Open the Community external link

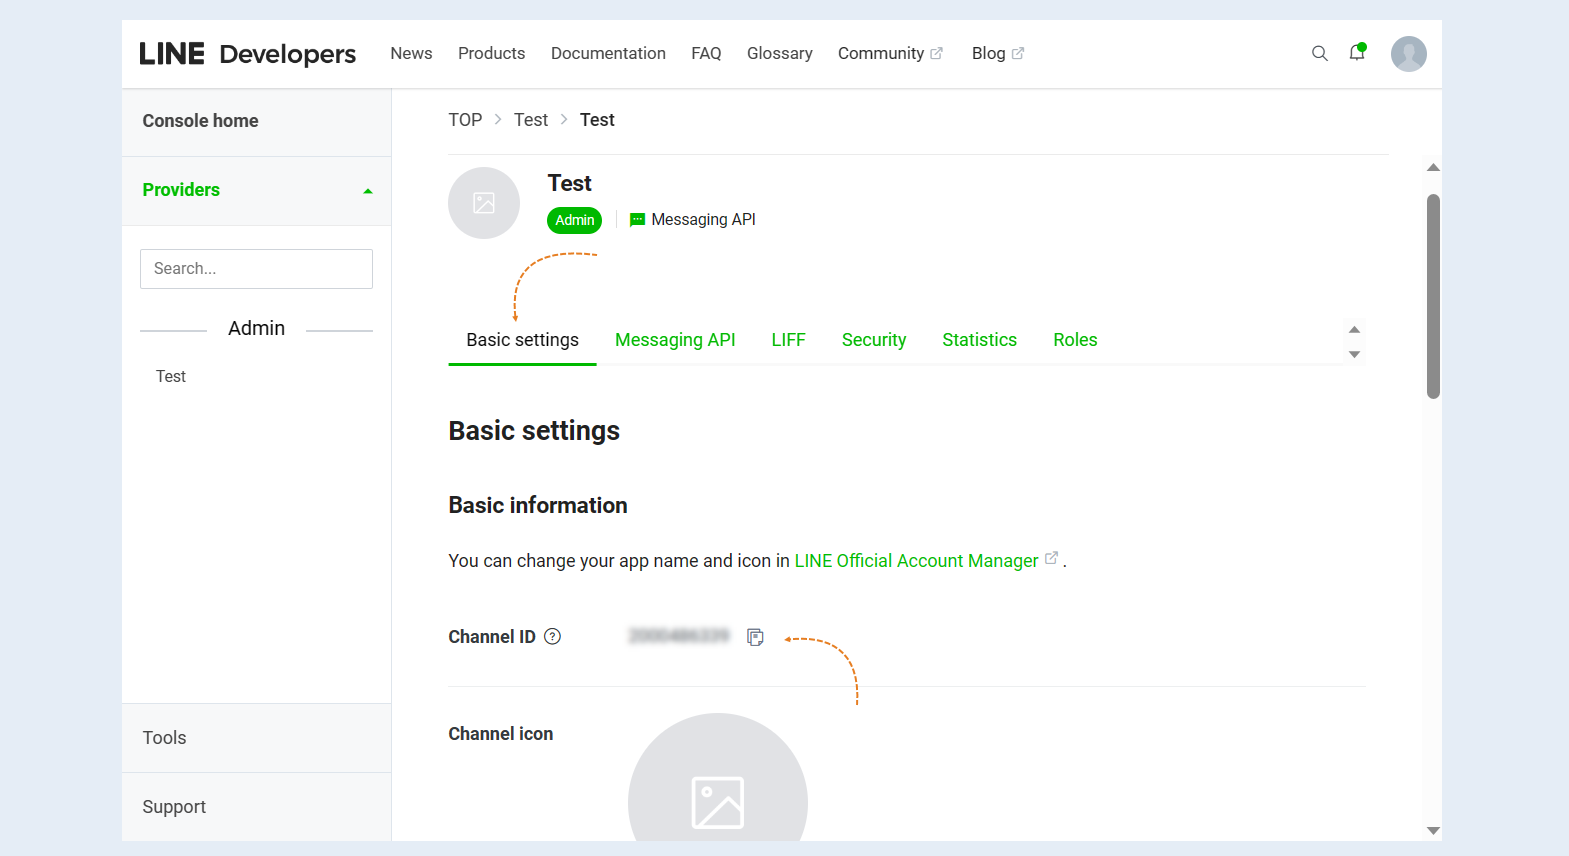pos(890,53)
